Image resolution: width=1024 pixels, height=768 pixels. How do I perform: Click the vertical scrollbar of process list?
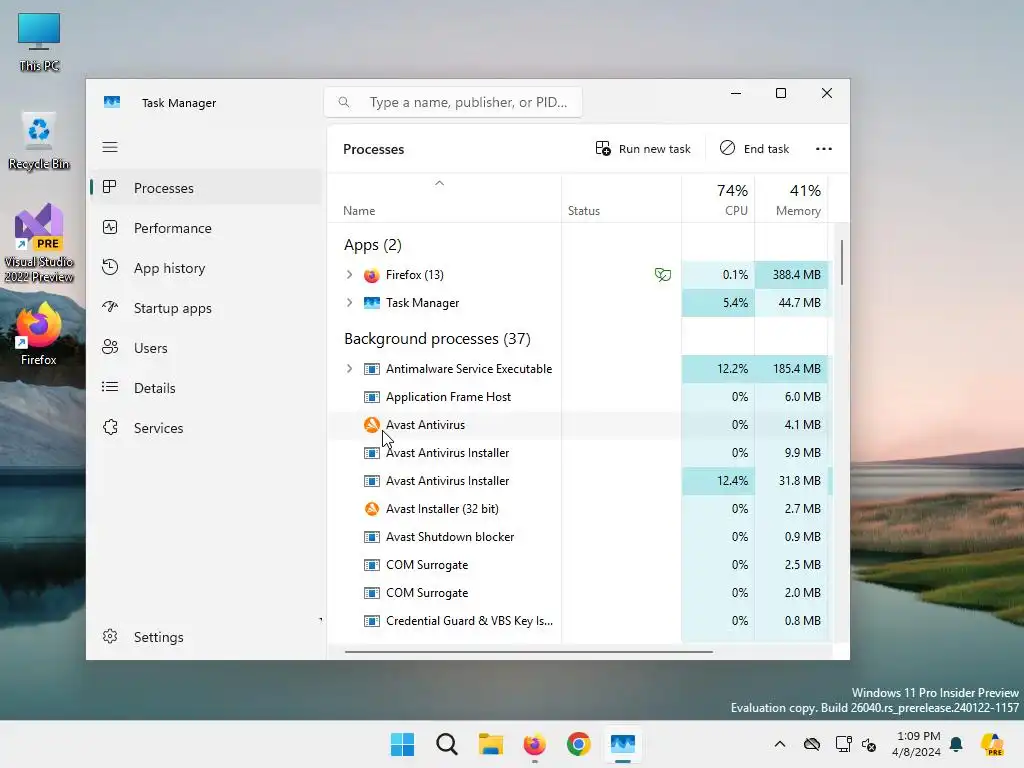842,263
